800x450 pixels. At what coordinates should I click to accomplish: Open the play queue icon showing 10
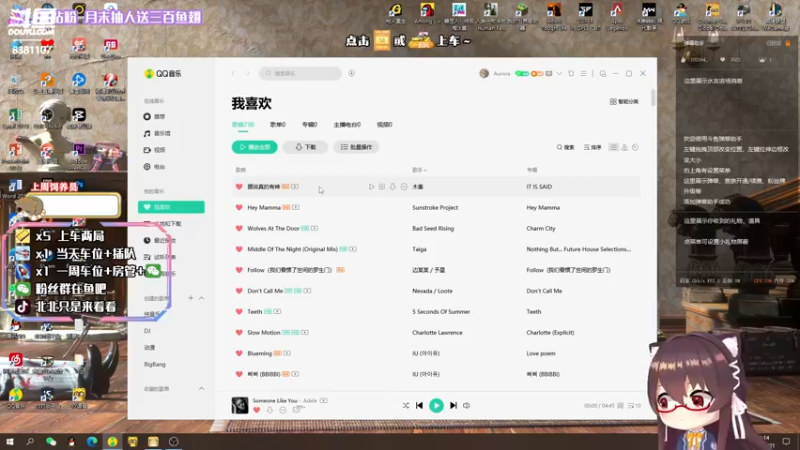coord(634,406)
